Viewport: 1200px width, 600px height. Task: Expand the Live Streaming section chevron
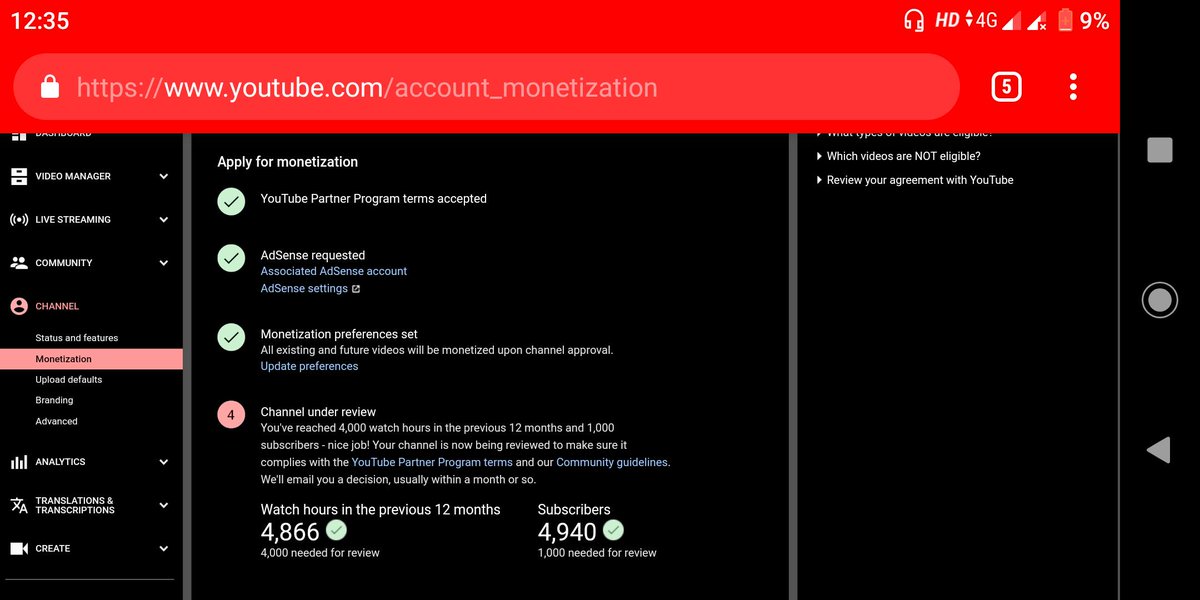(x=164, y=220)
